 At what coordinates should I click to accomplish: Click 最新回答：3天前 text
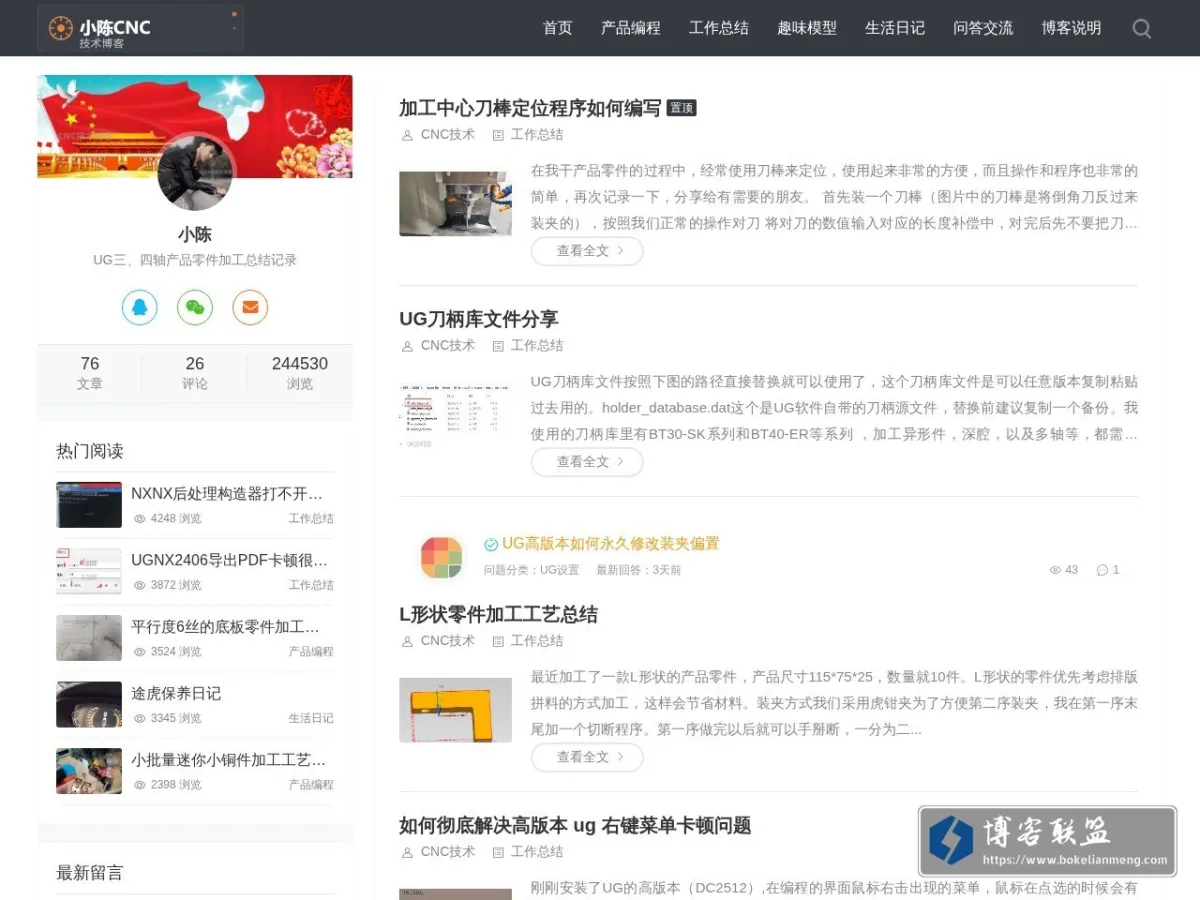tap(638, 570)
